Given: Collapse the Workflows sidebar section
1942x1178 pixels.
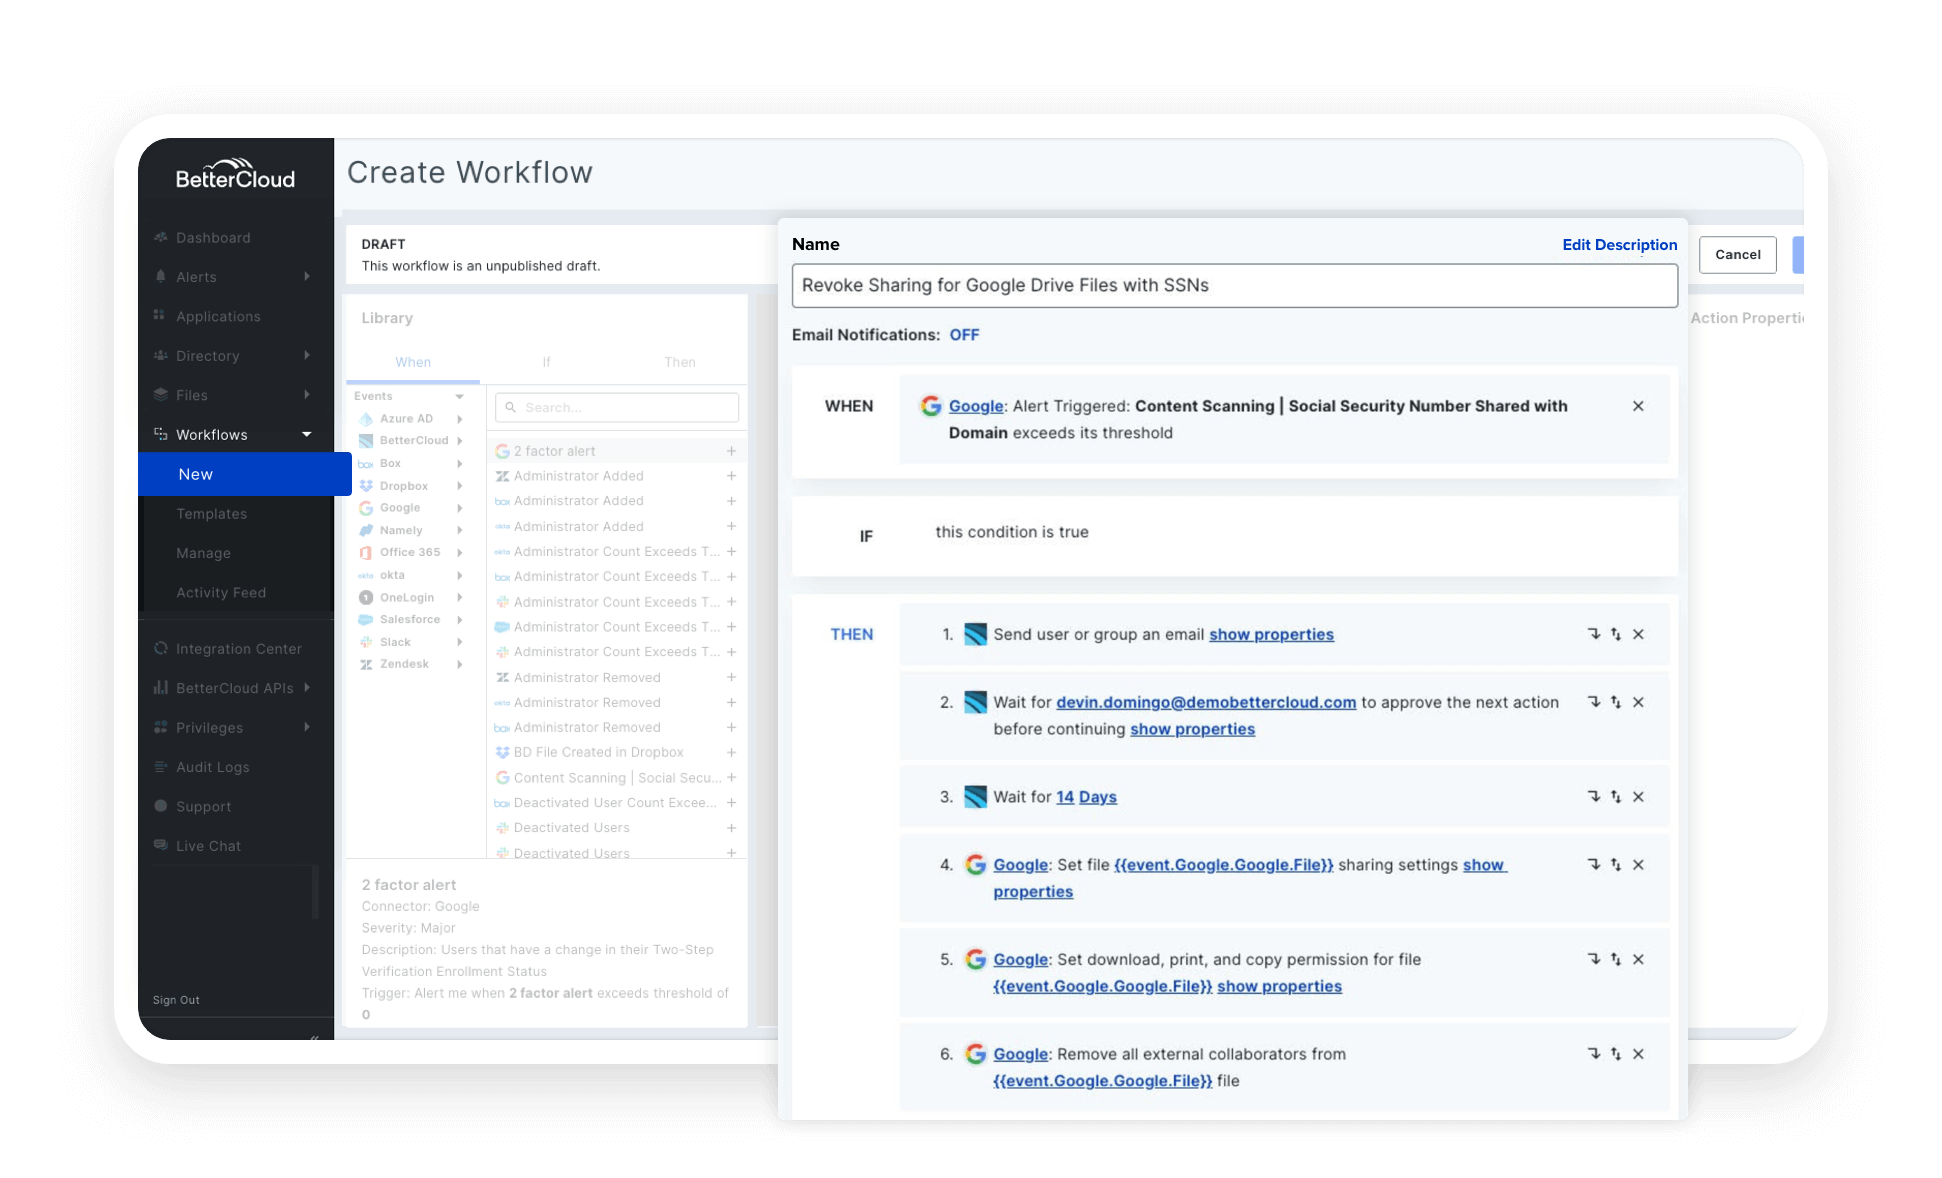Looking at the screenshot, I should [307, 434].
